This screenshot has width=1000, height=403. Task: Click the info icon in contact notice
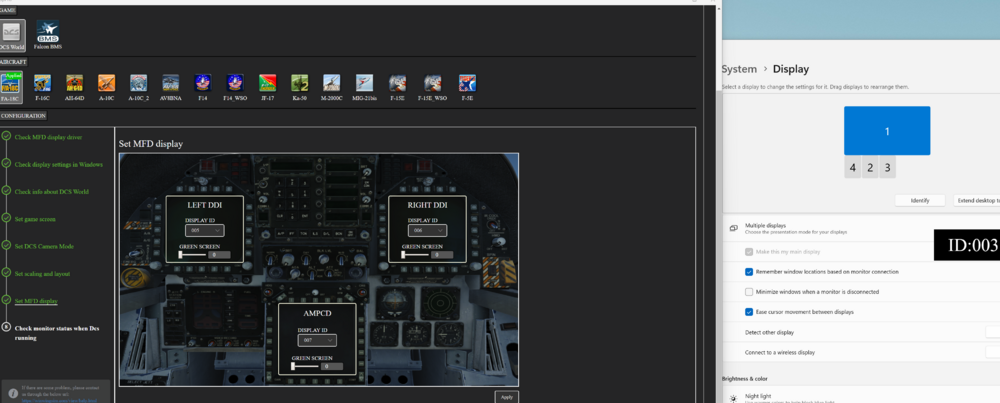(13, 393)
